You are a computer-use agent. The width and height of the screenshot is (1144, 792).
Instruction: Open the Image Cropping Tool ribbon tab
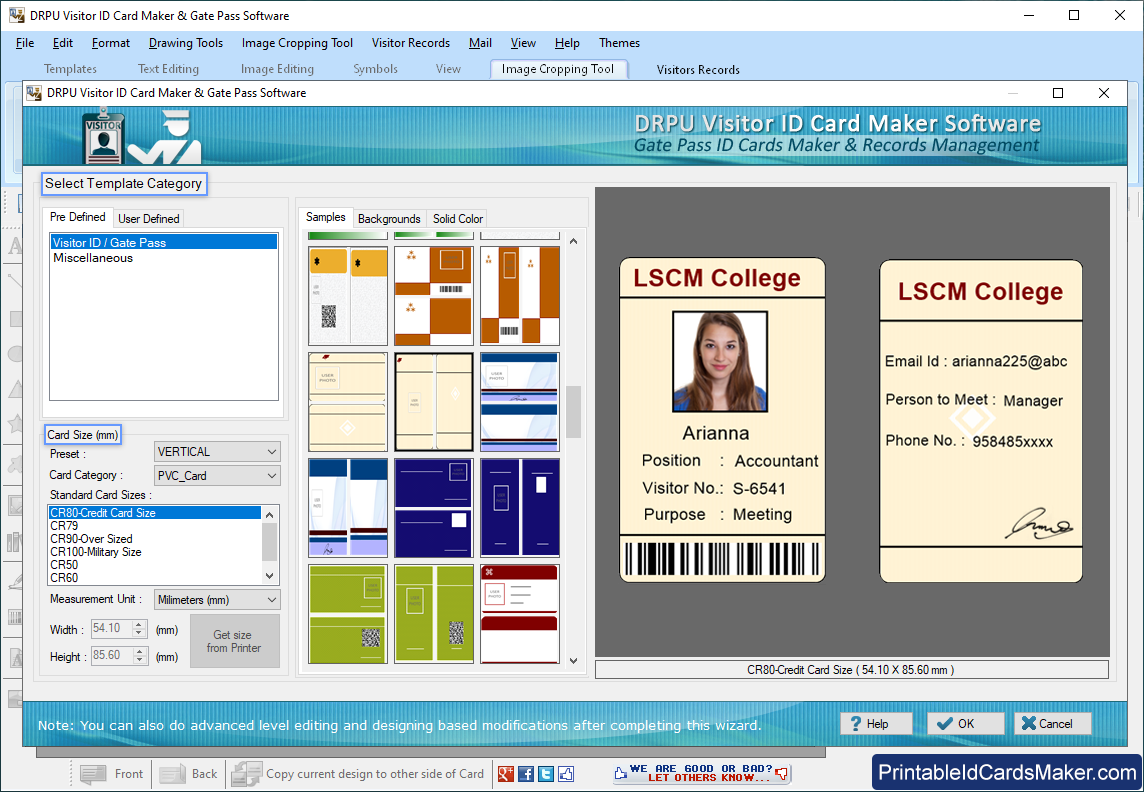pos(558,69)
